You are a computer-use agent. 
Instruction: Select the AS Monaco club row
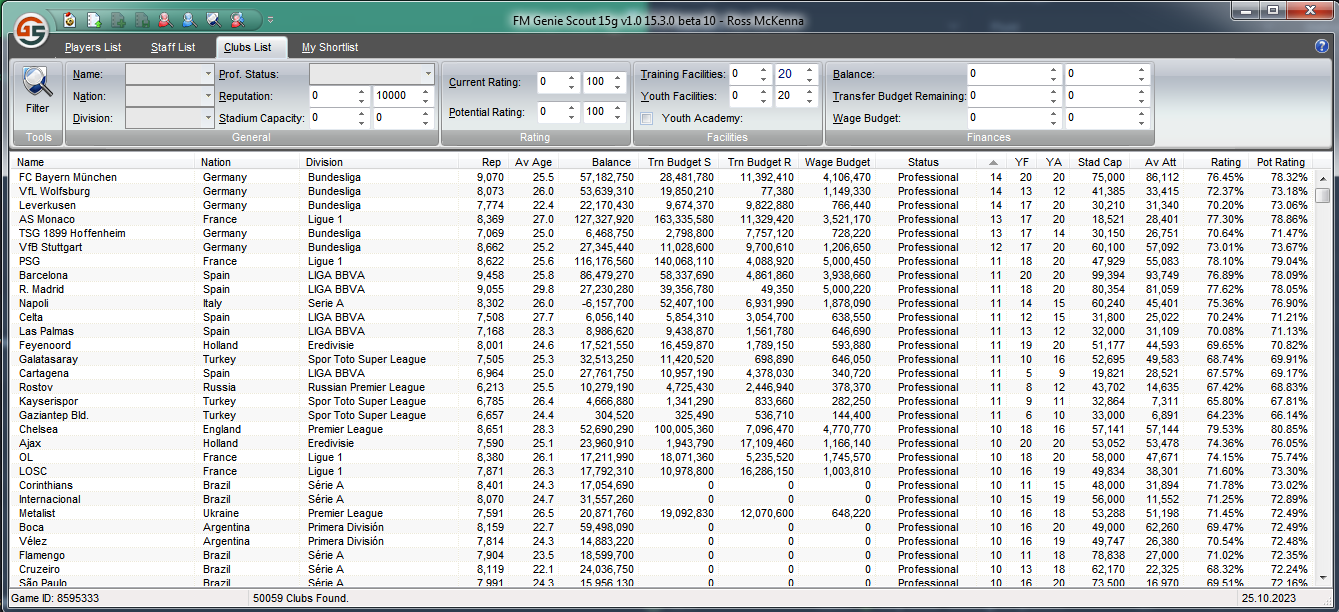point(661,219)
